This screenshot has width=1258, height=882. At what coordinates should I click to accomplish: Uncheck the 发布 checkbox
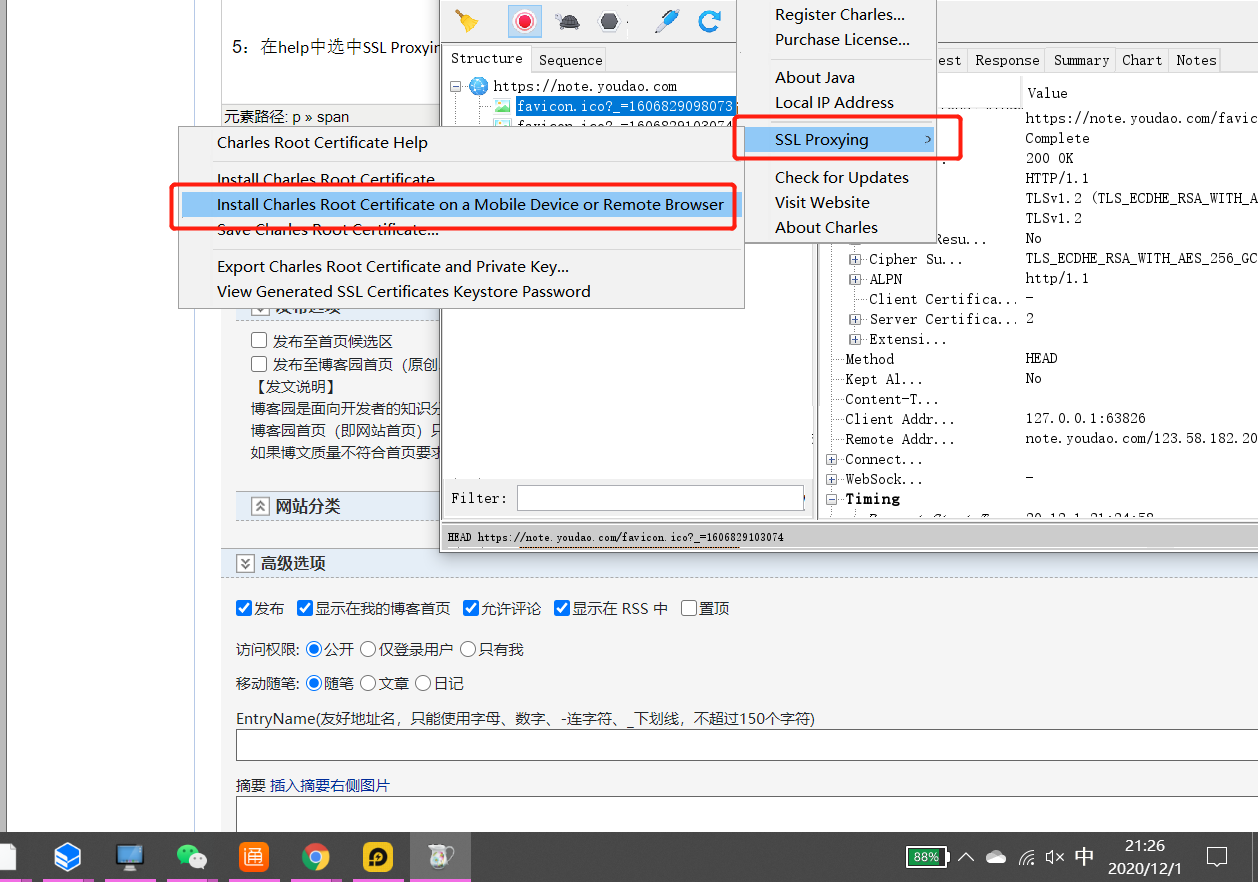click(x=243, y=608)
